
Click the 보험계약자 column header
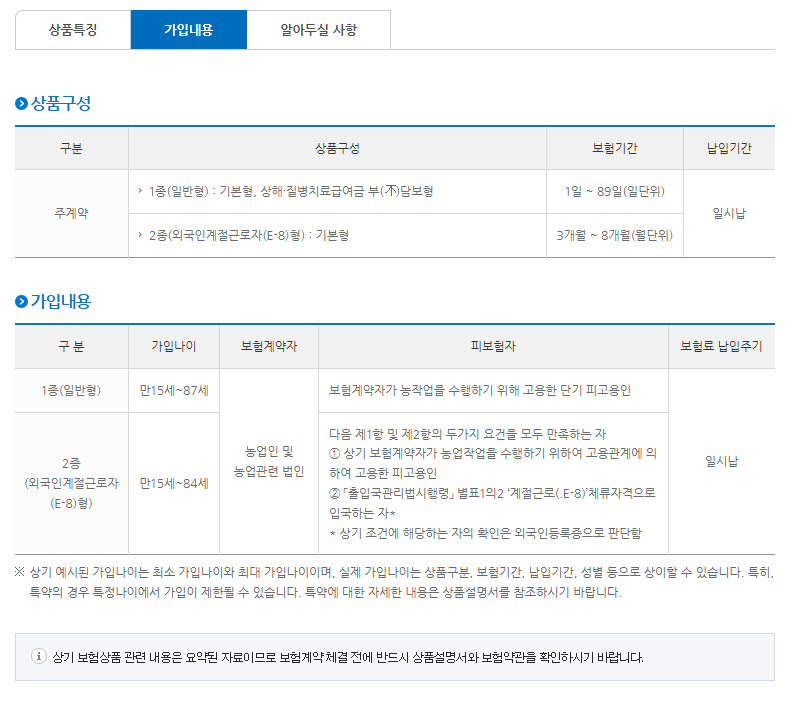point(269,346)
